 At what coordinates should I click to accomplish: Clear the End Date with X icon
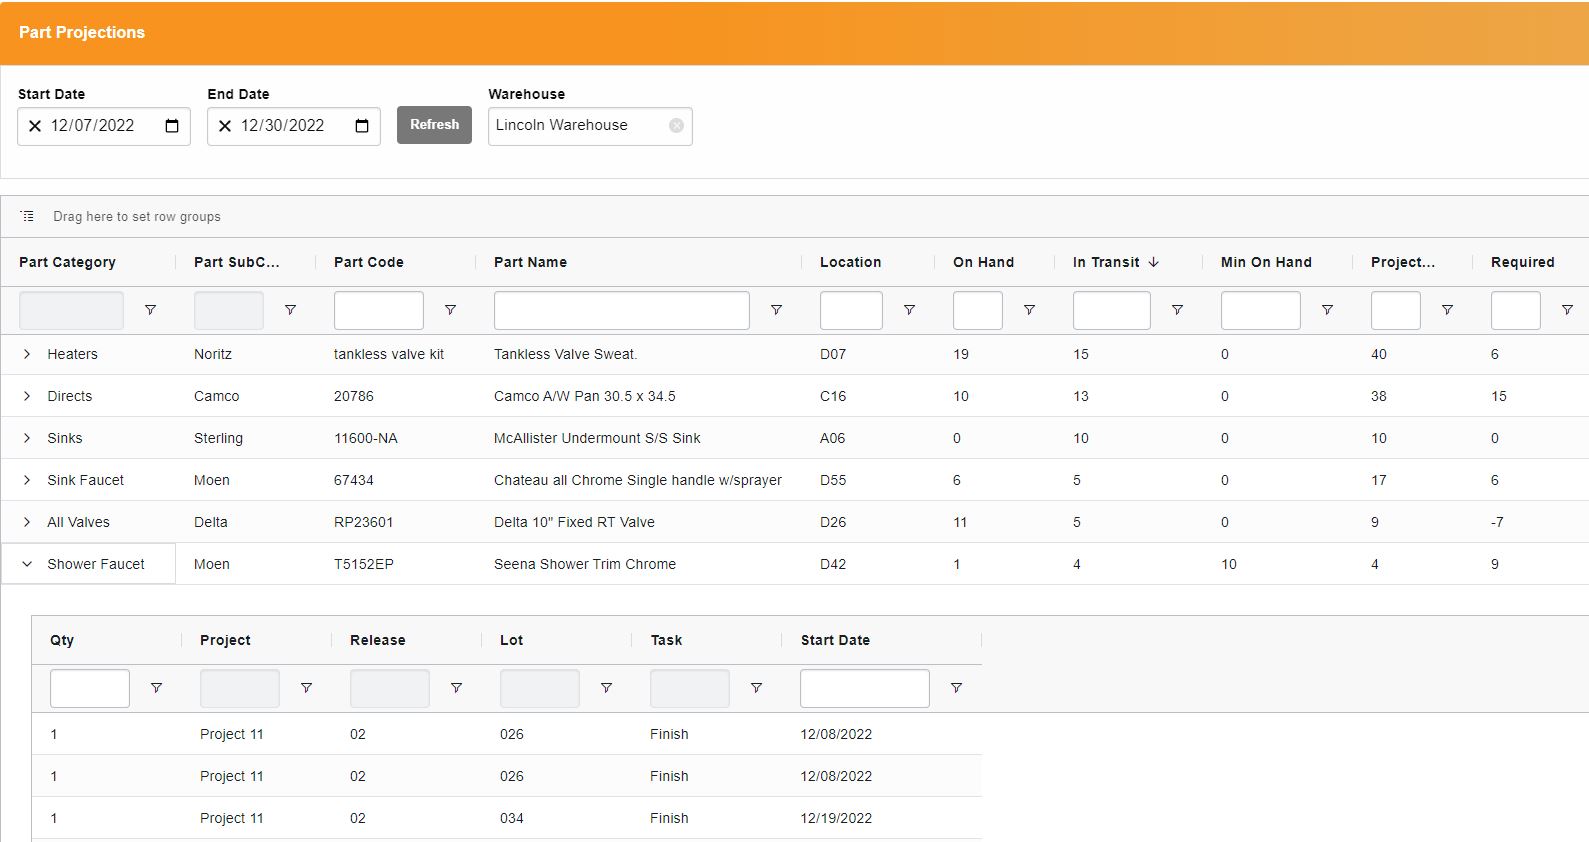coord(225,126)
